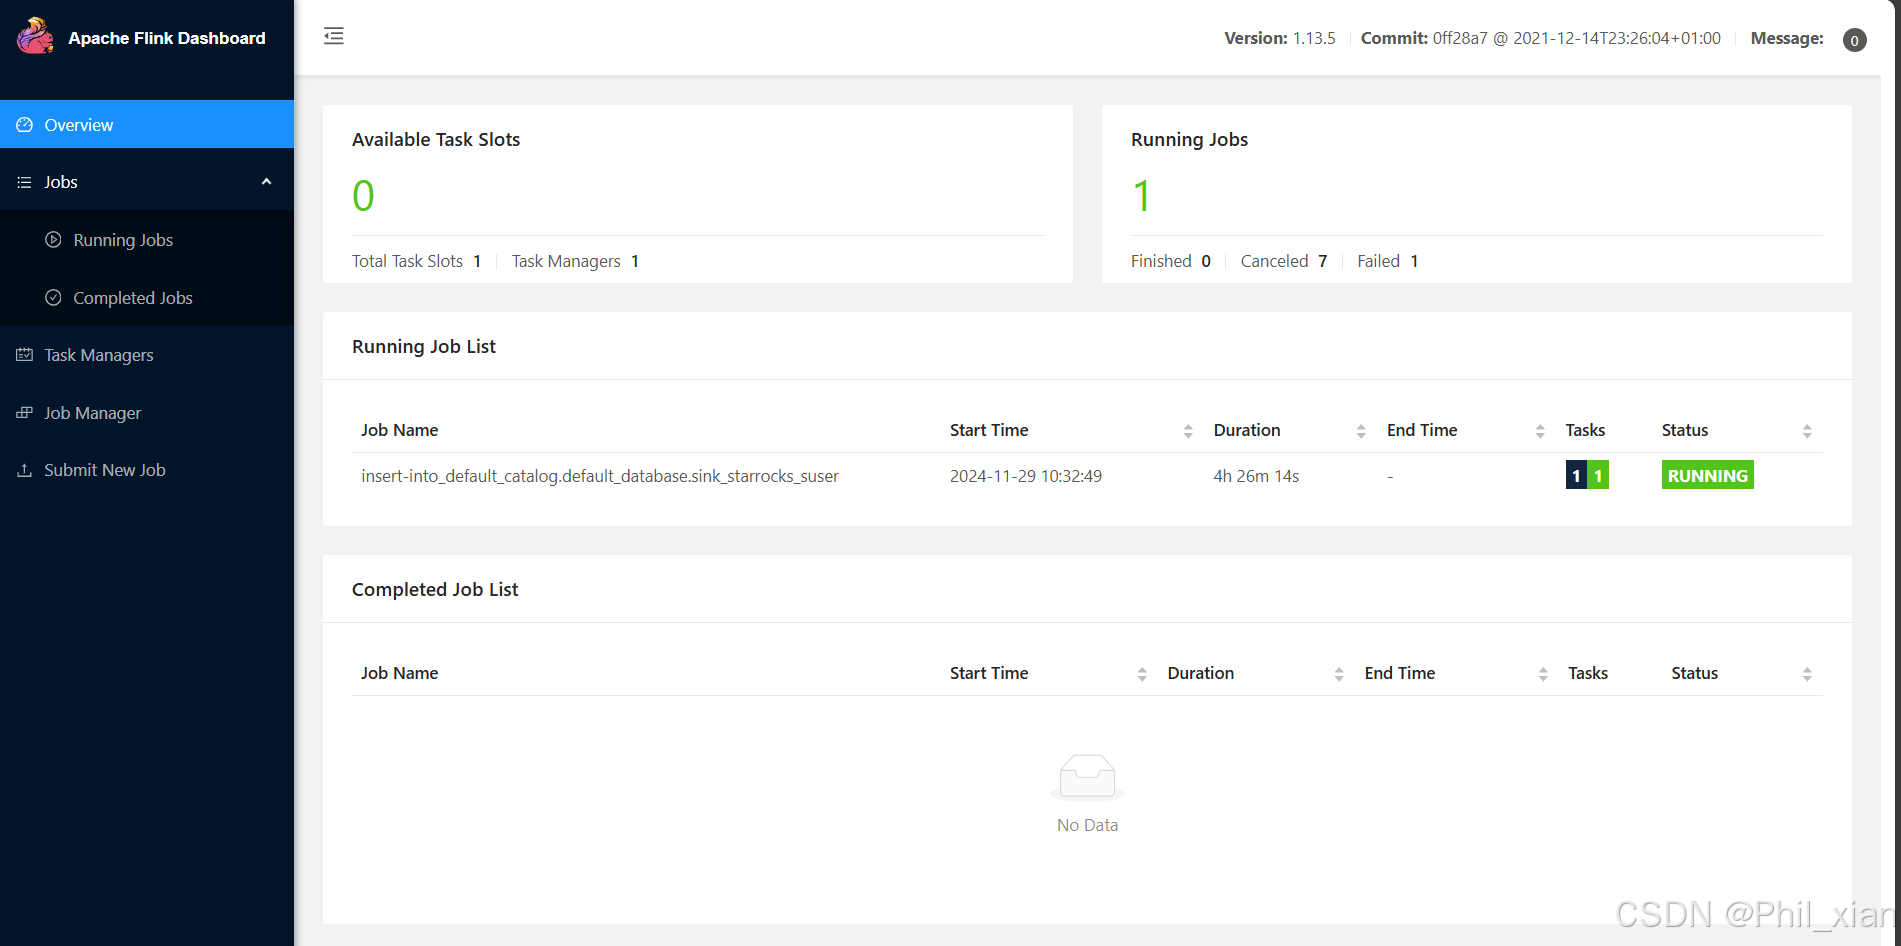This screenshot has height=946, width=1901.
Task: Click the Overview dashboard icon
Action: tap(25, 125)
